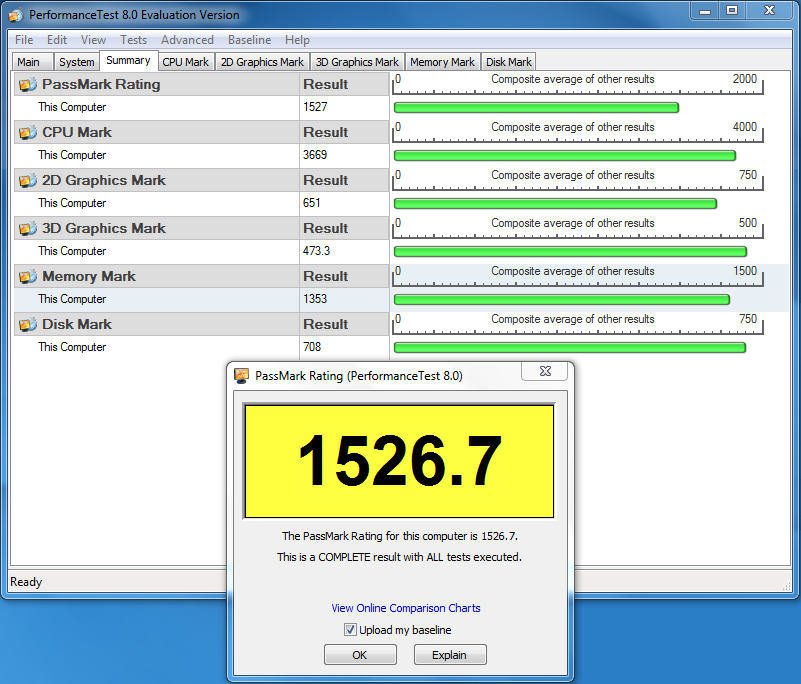Switch to the System tab

[77, 62]
